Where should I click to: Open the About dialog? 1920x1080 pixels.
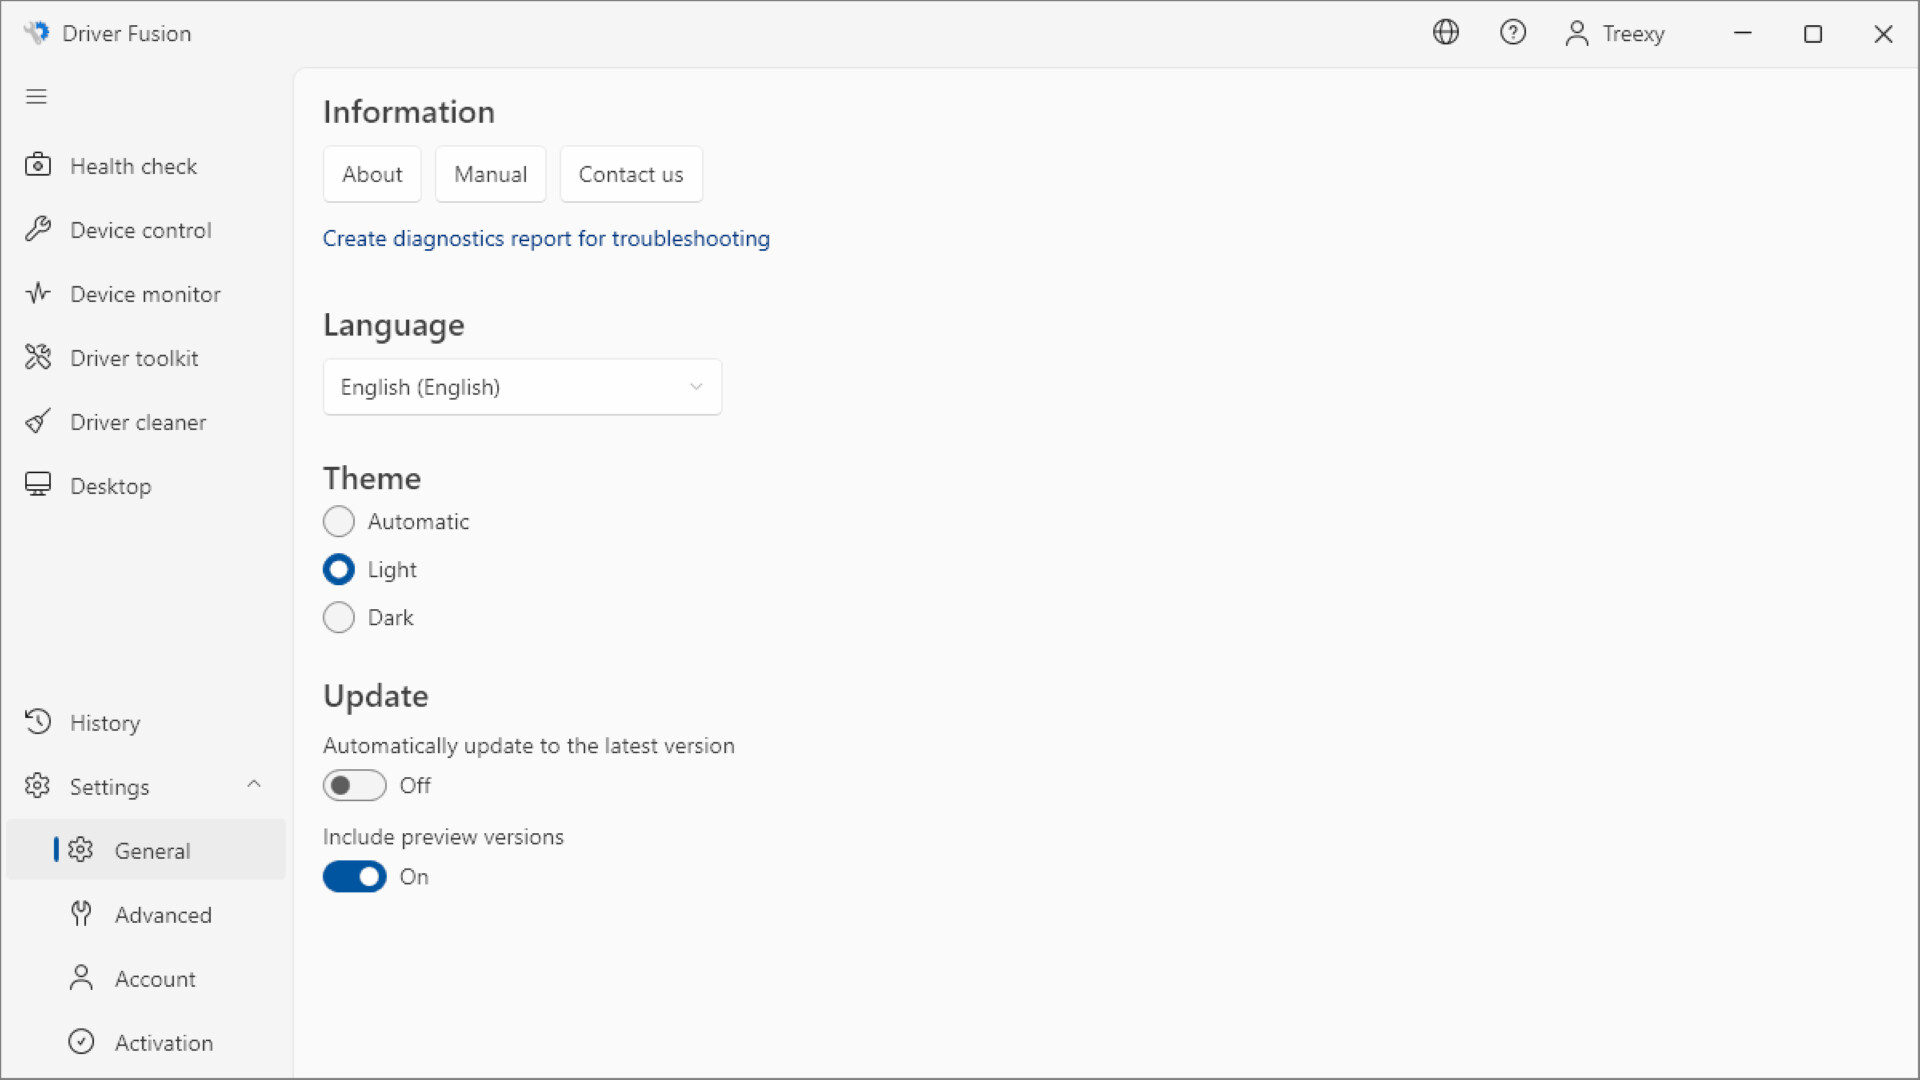pyautogui.click(x=371, y=174)
